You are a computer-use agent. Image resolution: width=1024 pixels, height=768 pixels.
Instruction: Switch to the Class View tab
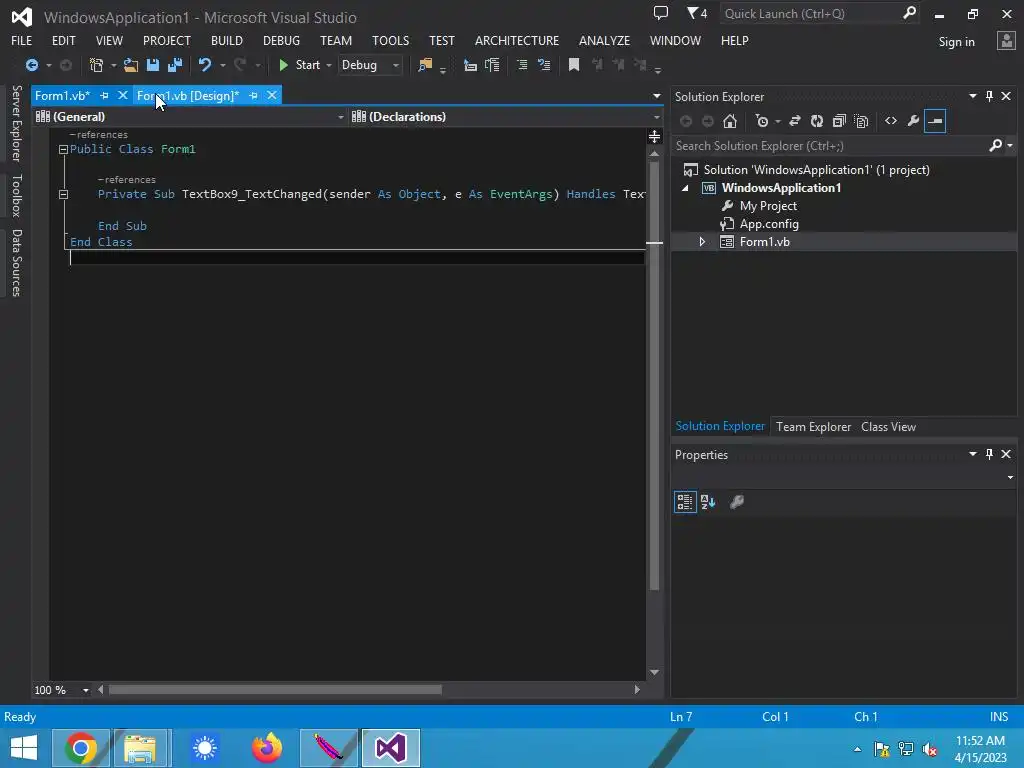click(x=888, y=427)
